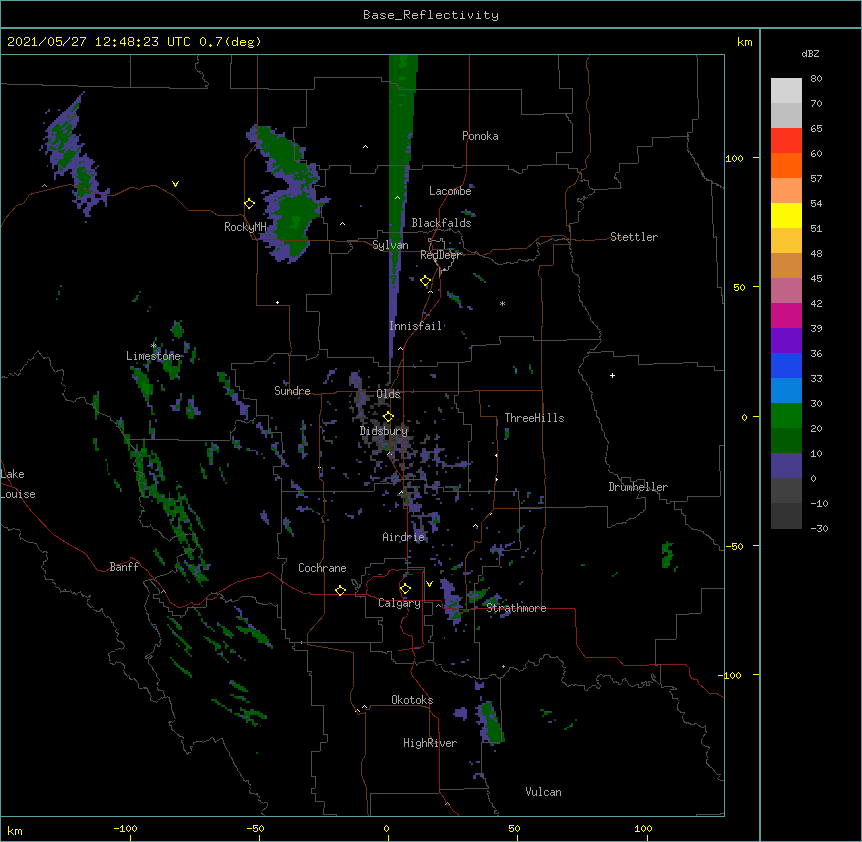Select the ThreeHills label

[534, 418]
